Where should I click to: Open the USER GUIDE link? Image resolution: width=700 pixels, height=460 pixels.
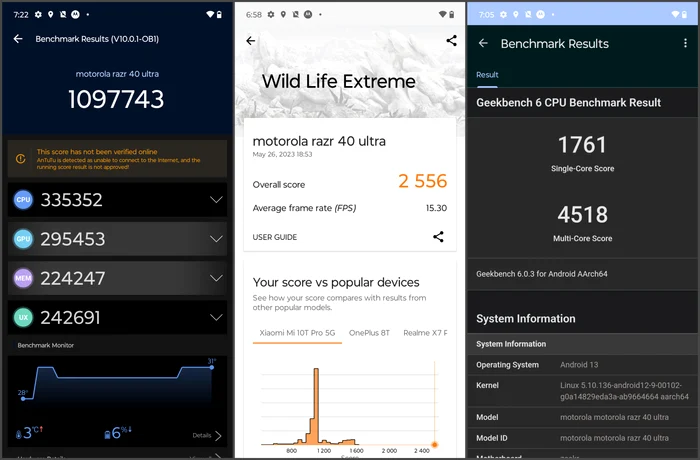tap(275, 237)
